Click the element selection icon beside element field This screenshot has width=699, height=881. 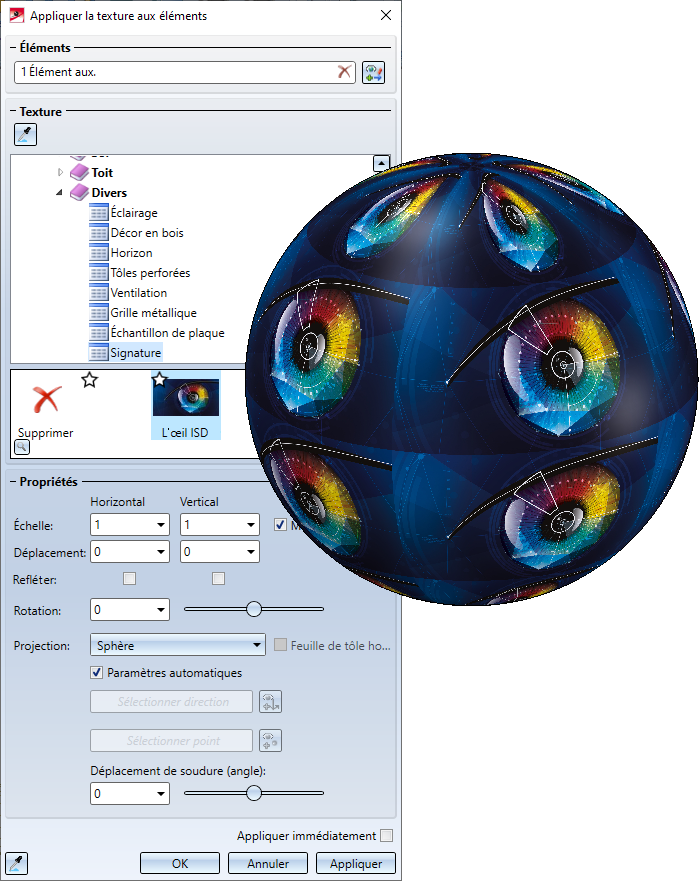pos(374,72)
